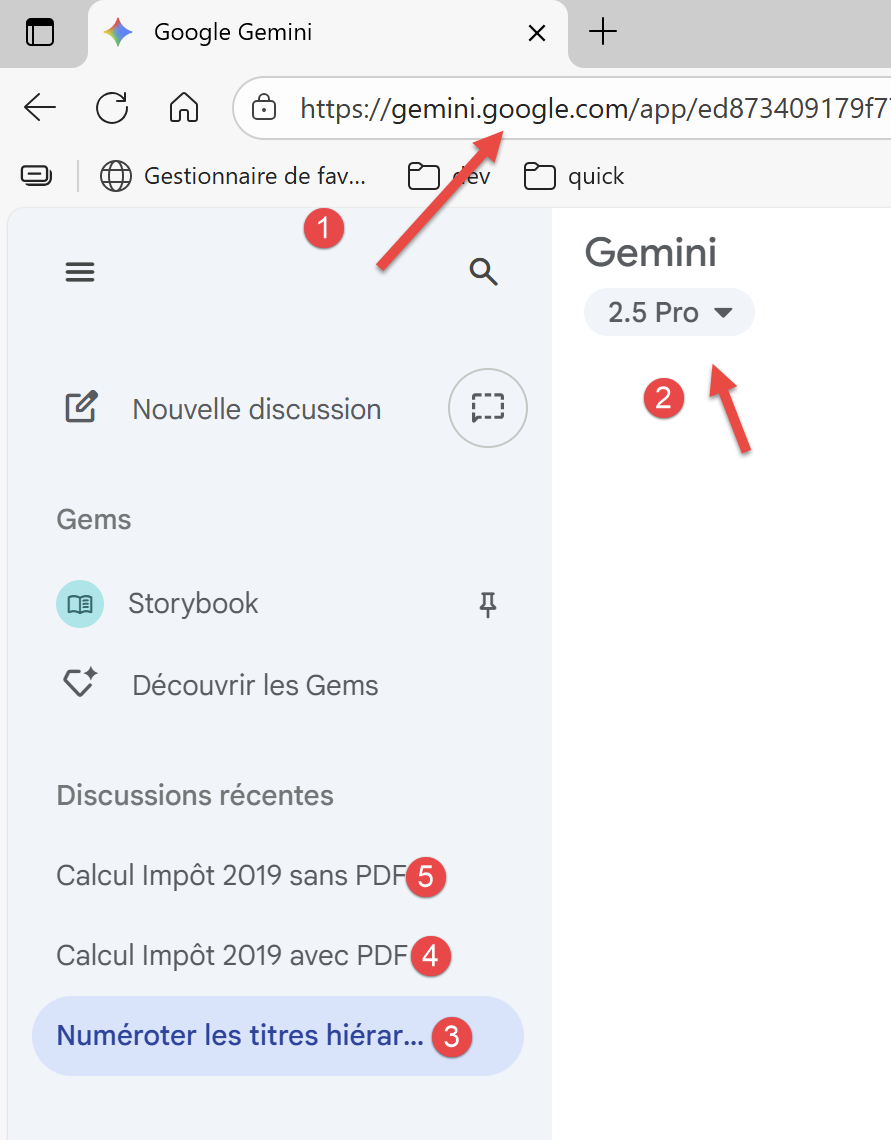
Task: Open a new browser tab
Action: (603, 33)
